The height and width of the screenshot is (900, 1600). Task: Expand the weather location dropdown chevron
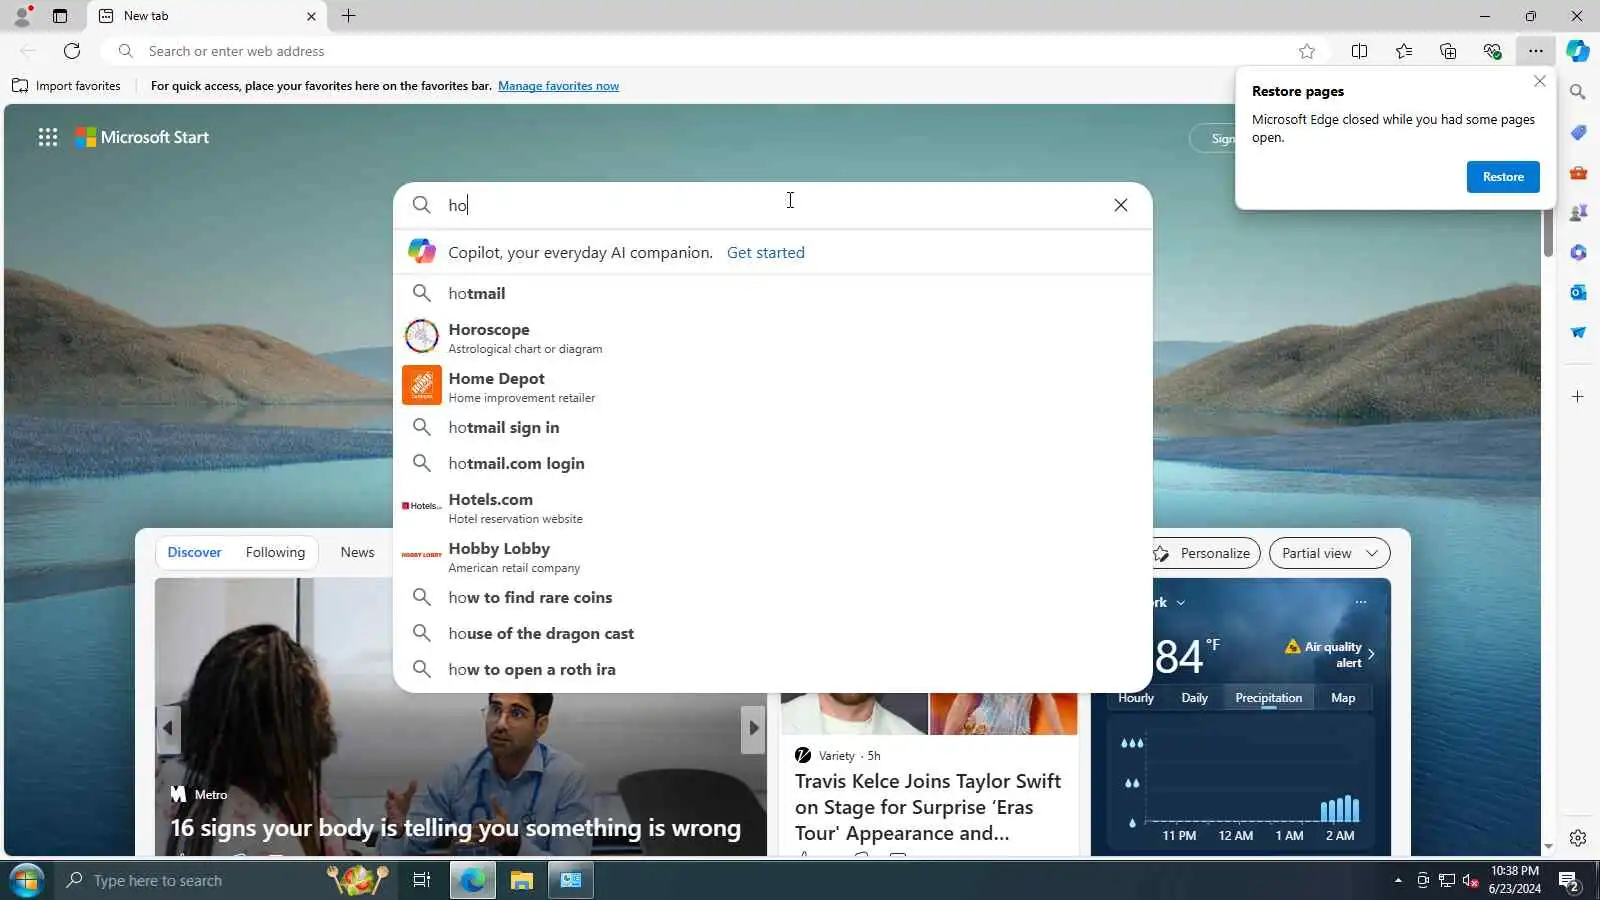coord(1181,603)
